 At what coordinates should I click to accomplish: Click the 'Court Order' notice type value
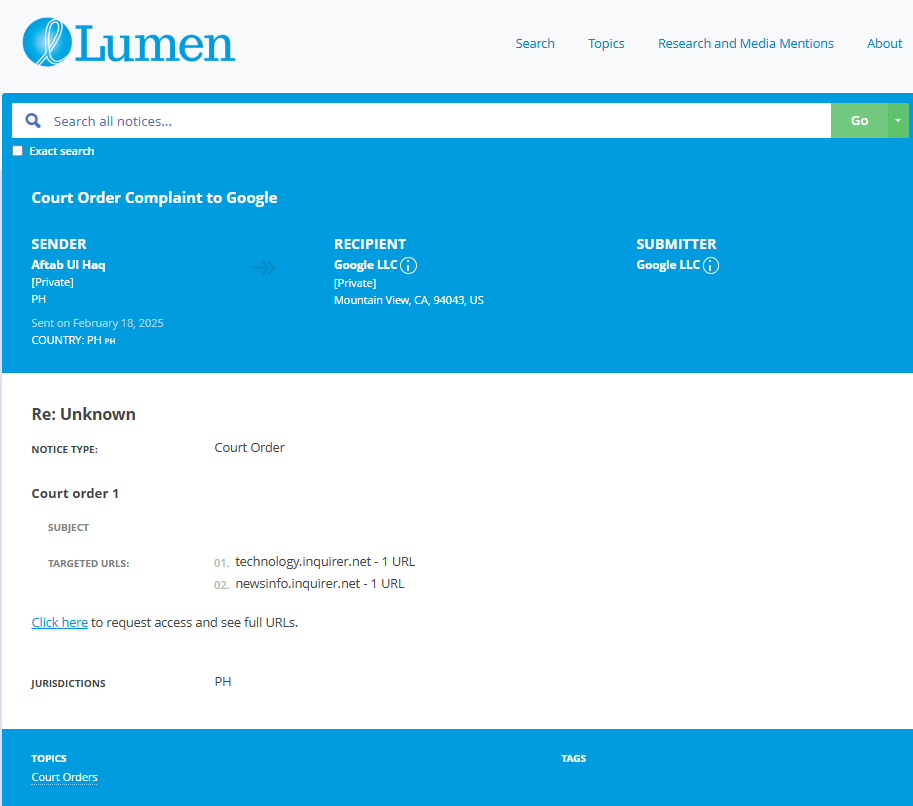coord(249,448)
